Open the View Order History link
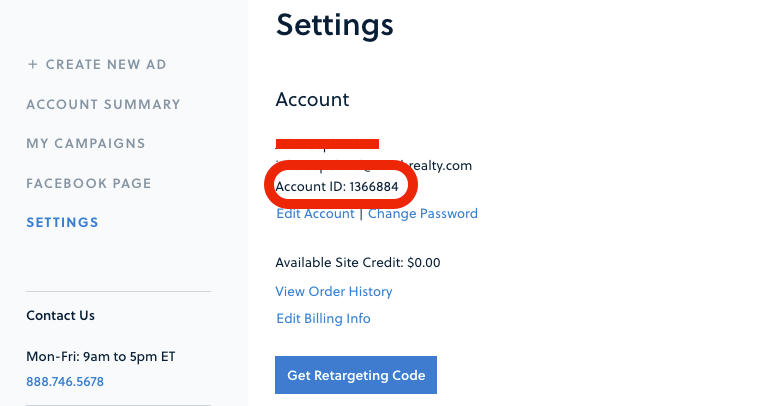This screenshot has height=406, width=784. point(334,291)
